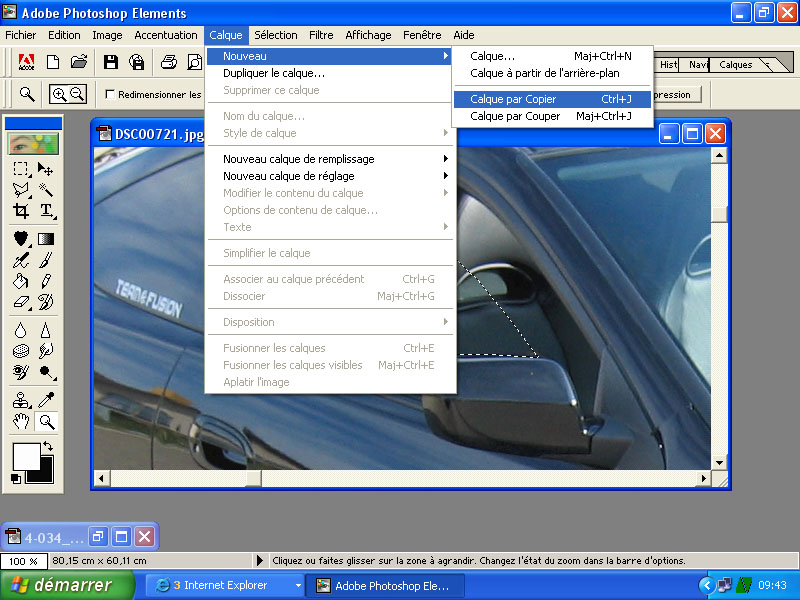Select the Smudge finger tool
The width and height of the screenshot is (800, 600).
pos(46,351)
